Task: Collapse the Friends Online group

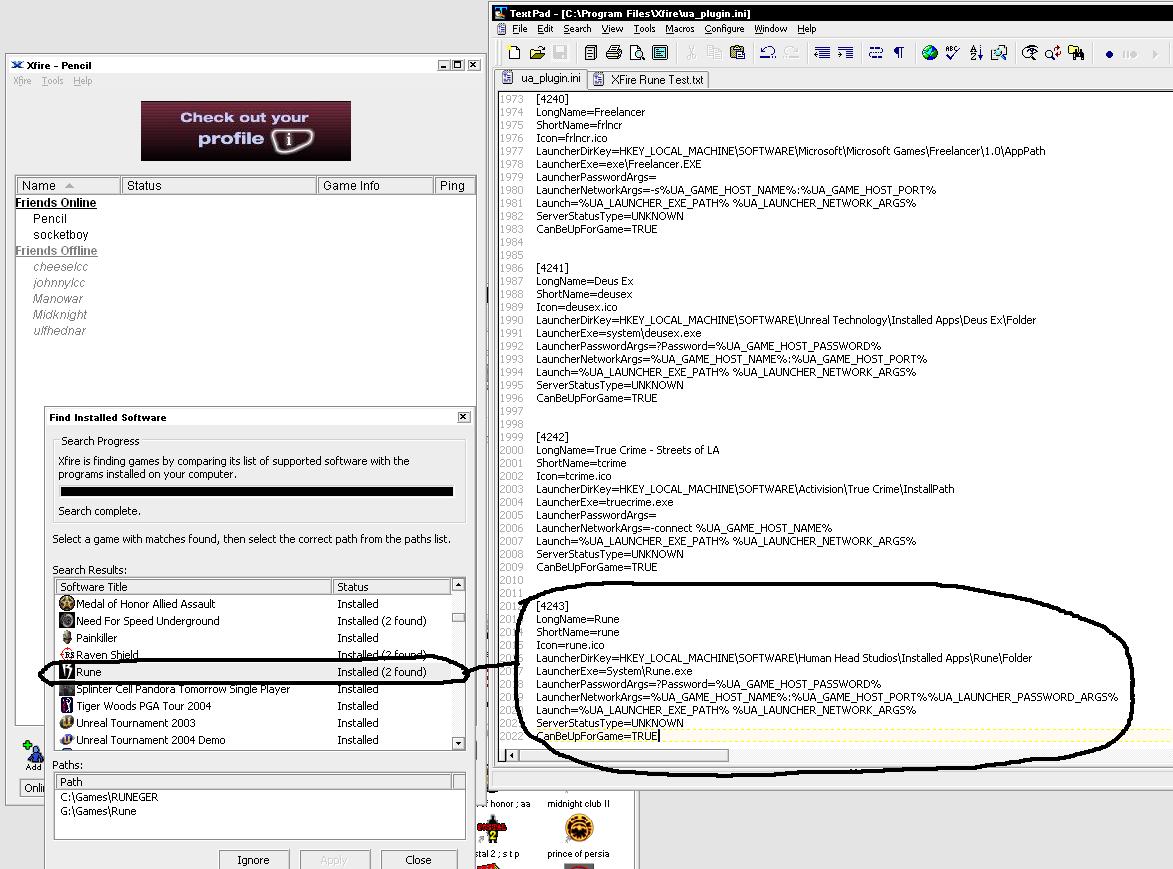Action: 55,203
